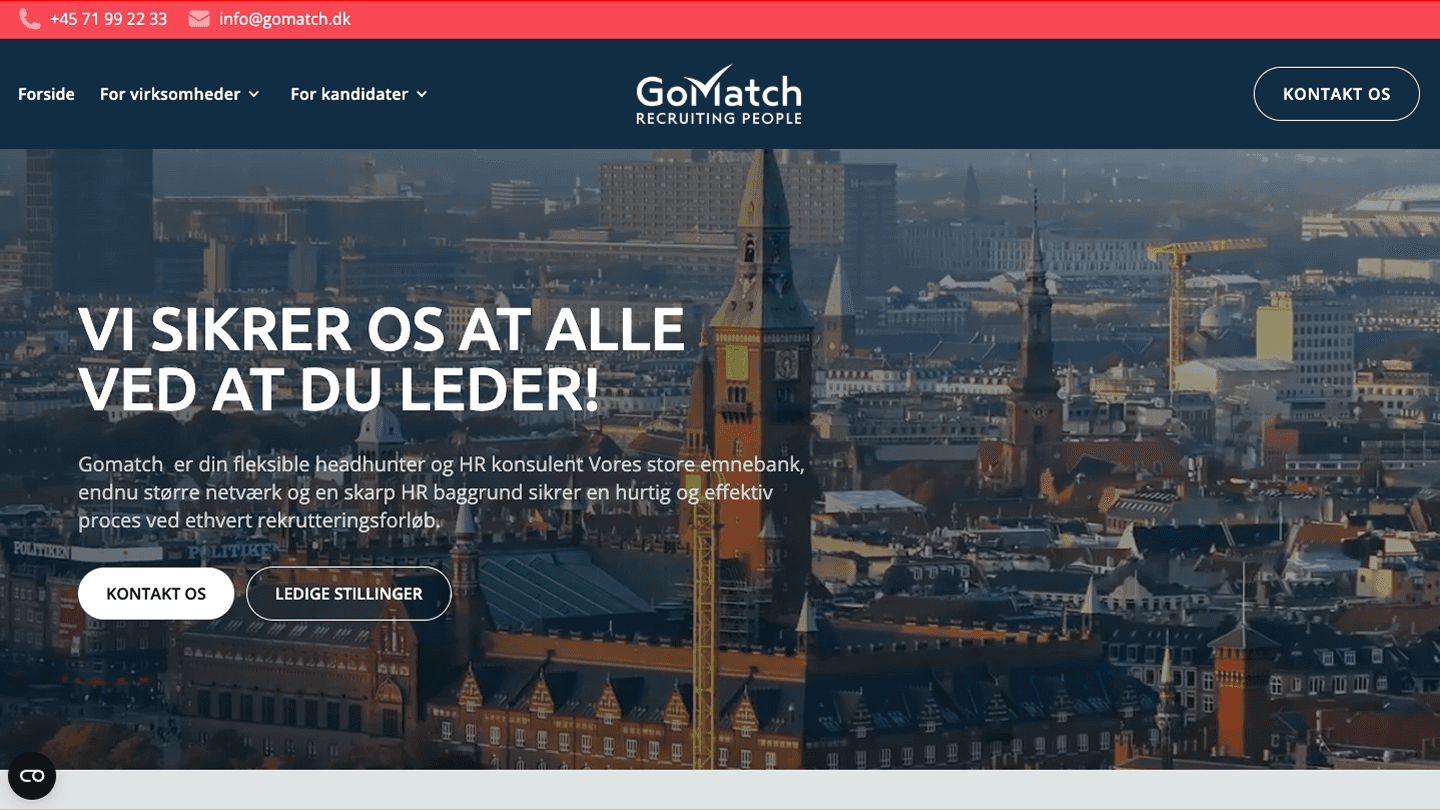Open the cookie consent icon

tap(32, 776)
